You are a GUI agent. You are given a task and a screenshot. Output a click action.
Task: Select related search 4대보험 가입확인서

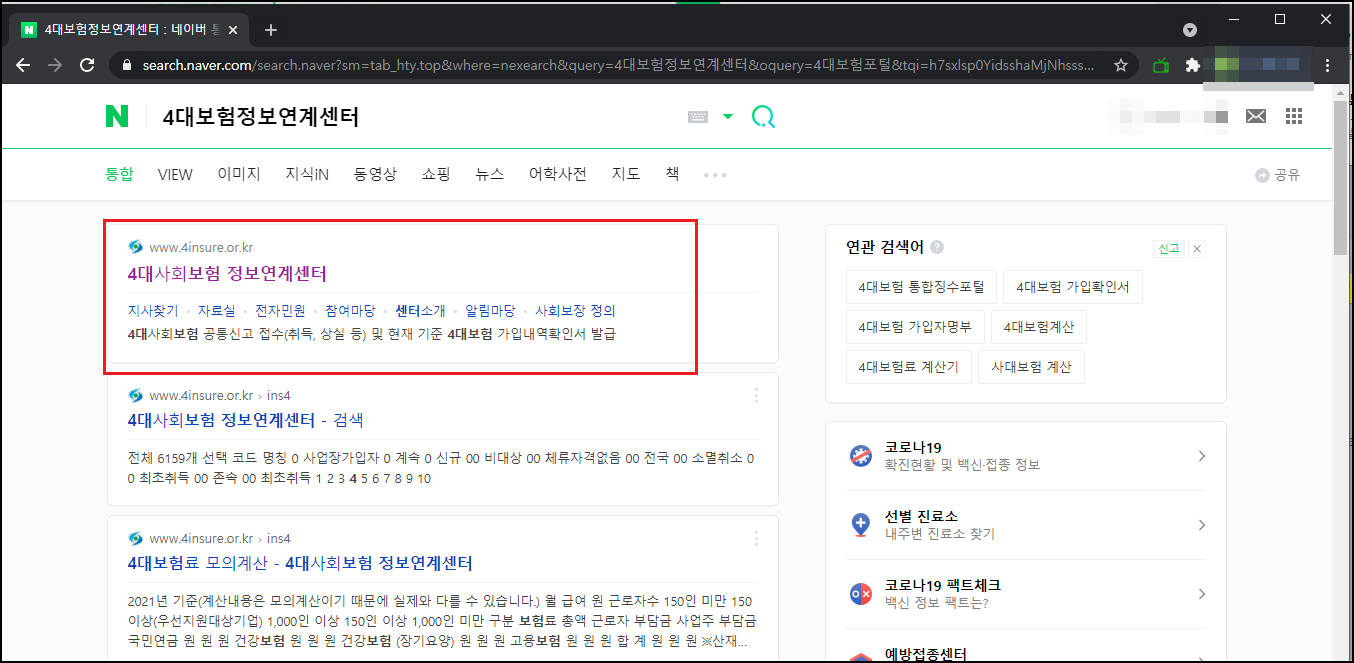[x=1072, y=287]
